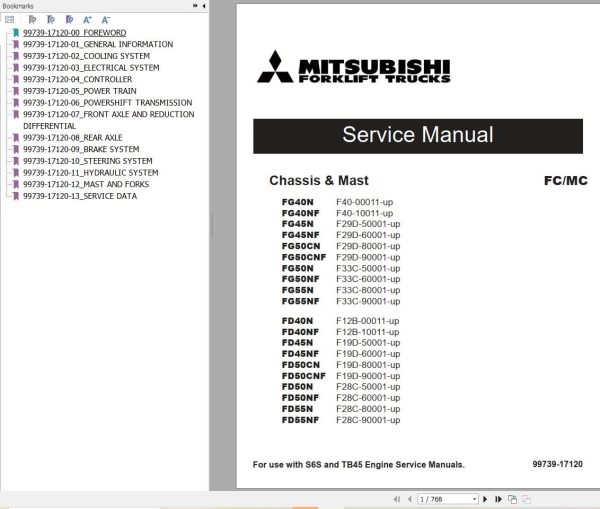600x509 pixels.
Task: Click serial F33C-50001-up
Action: [368, 268]
